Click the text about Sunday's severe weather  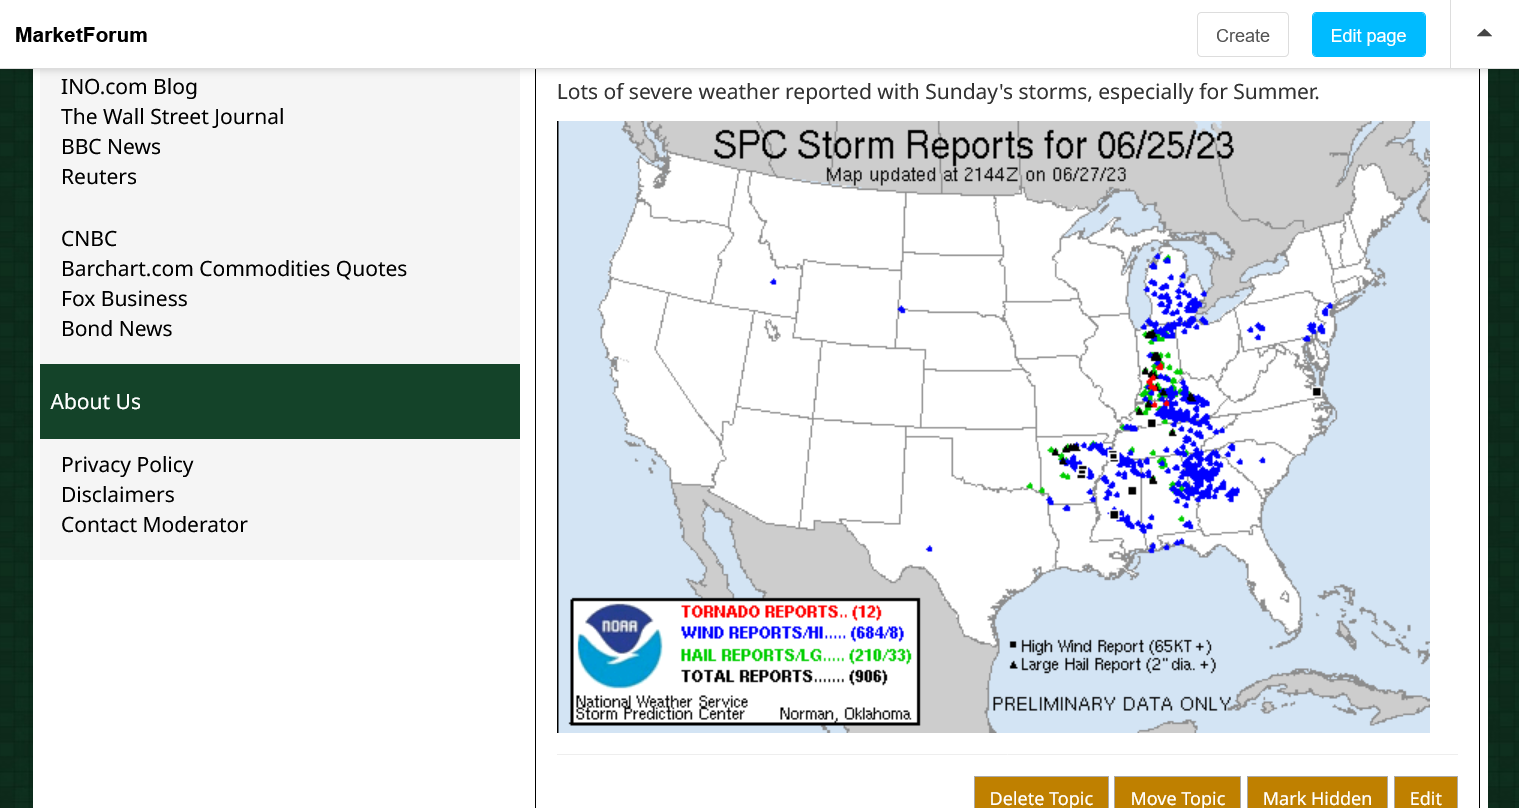938,92
